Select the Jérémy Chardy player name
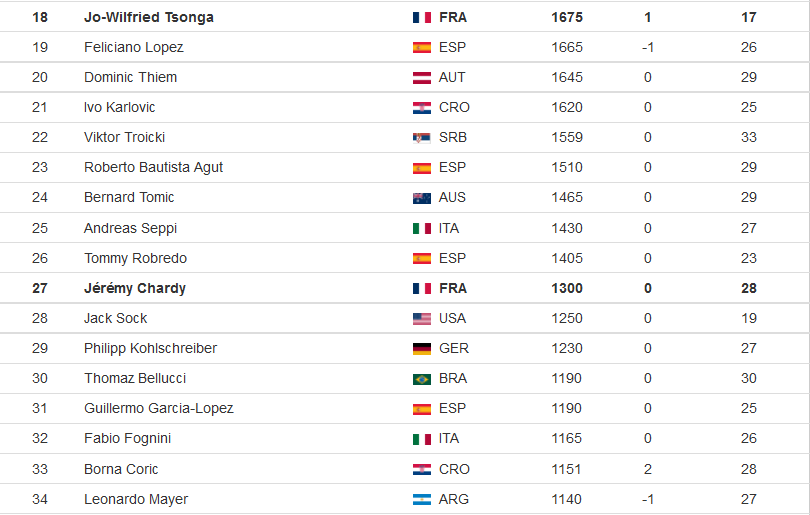The image size is (810, 515). pyautogui.click(x=135, y=288)
